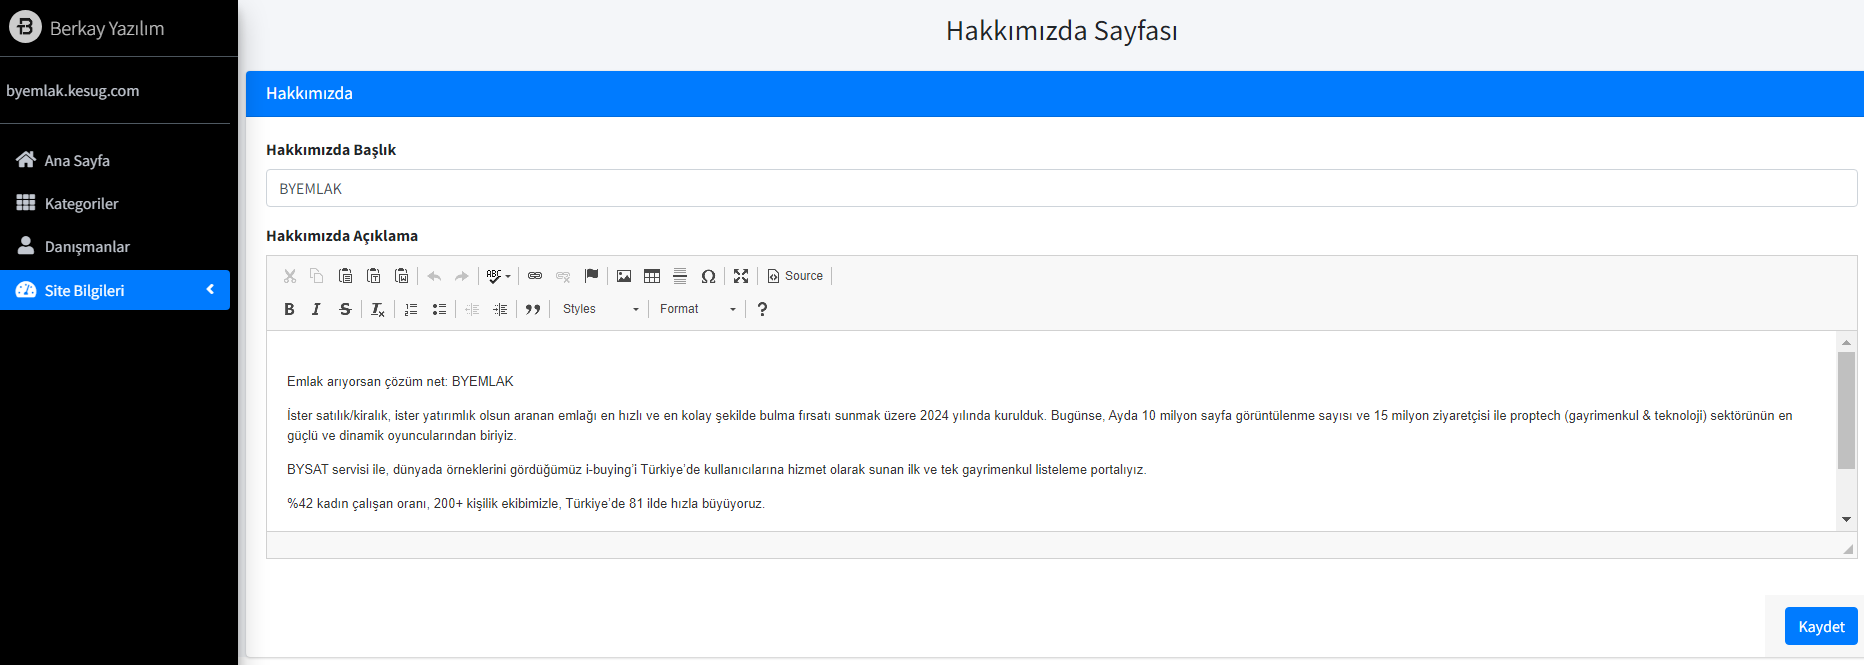Toggle Source view of editor

coord(795,276)
